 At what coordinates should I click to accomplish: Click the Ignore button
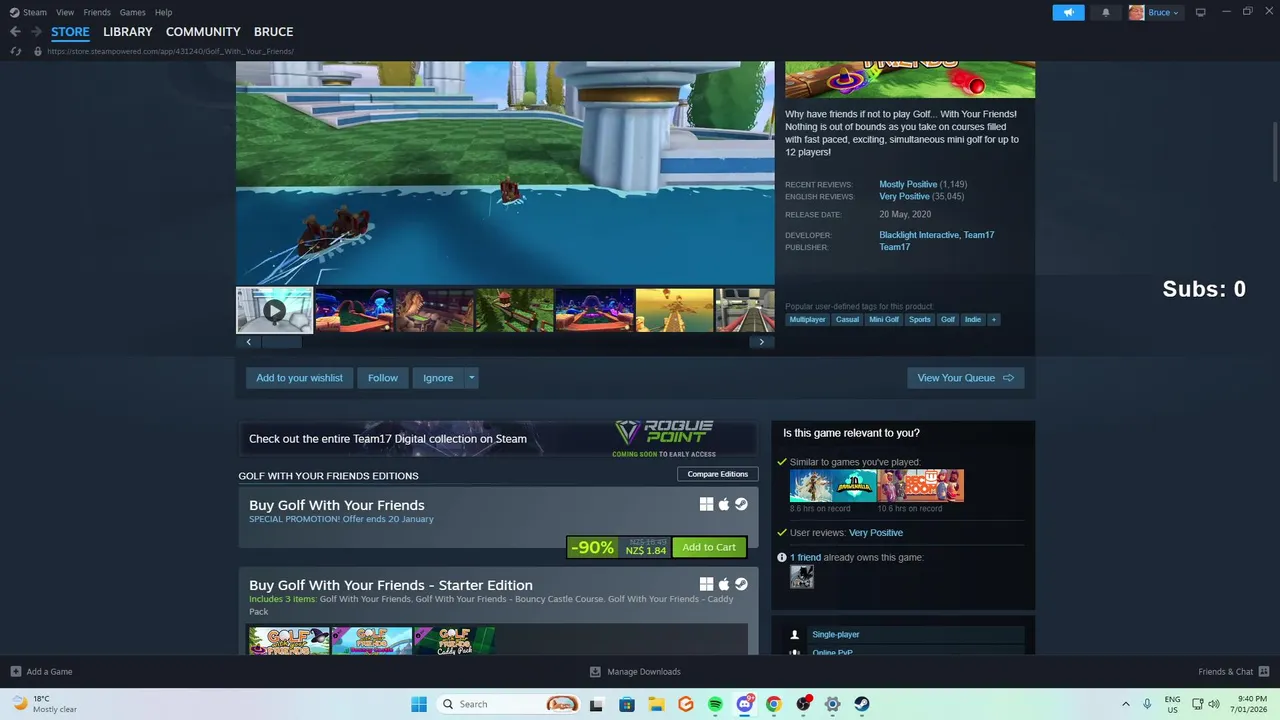point(438,378)
